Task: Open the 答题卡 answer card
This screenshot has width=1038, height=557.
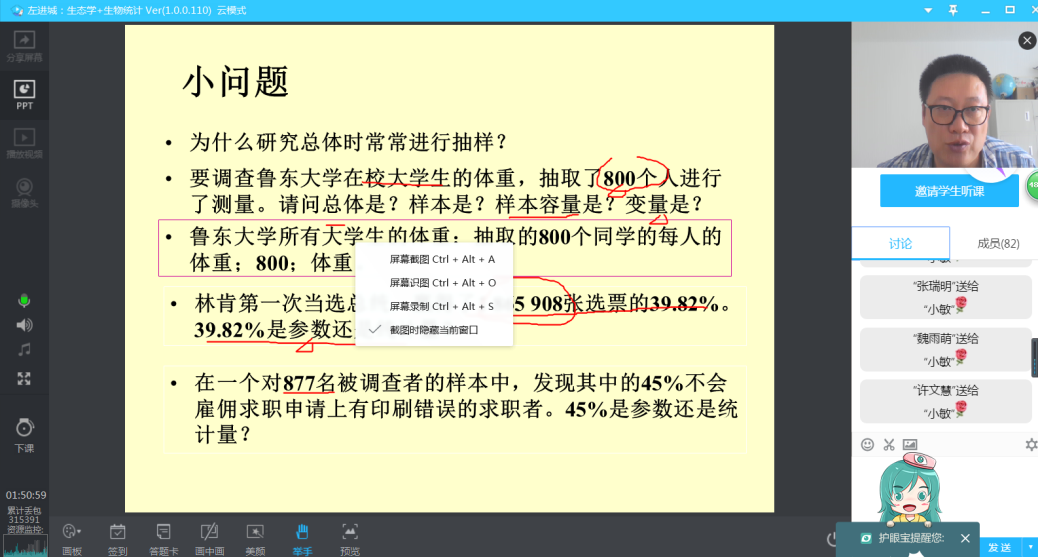Action: (164, 539)
